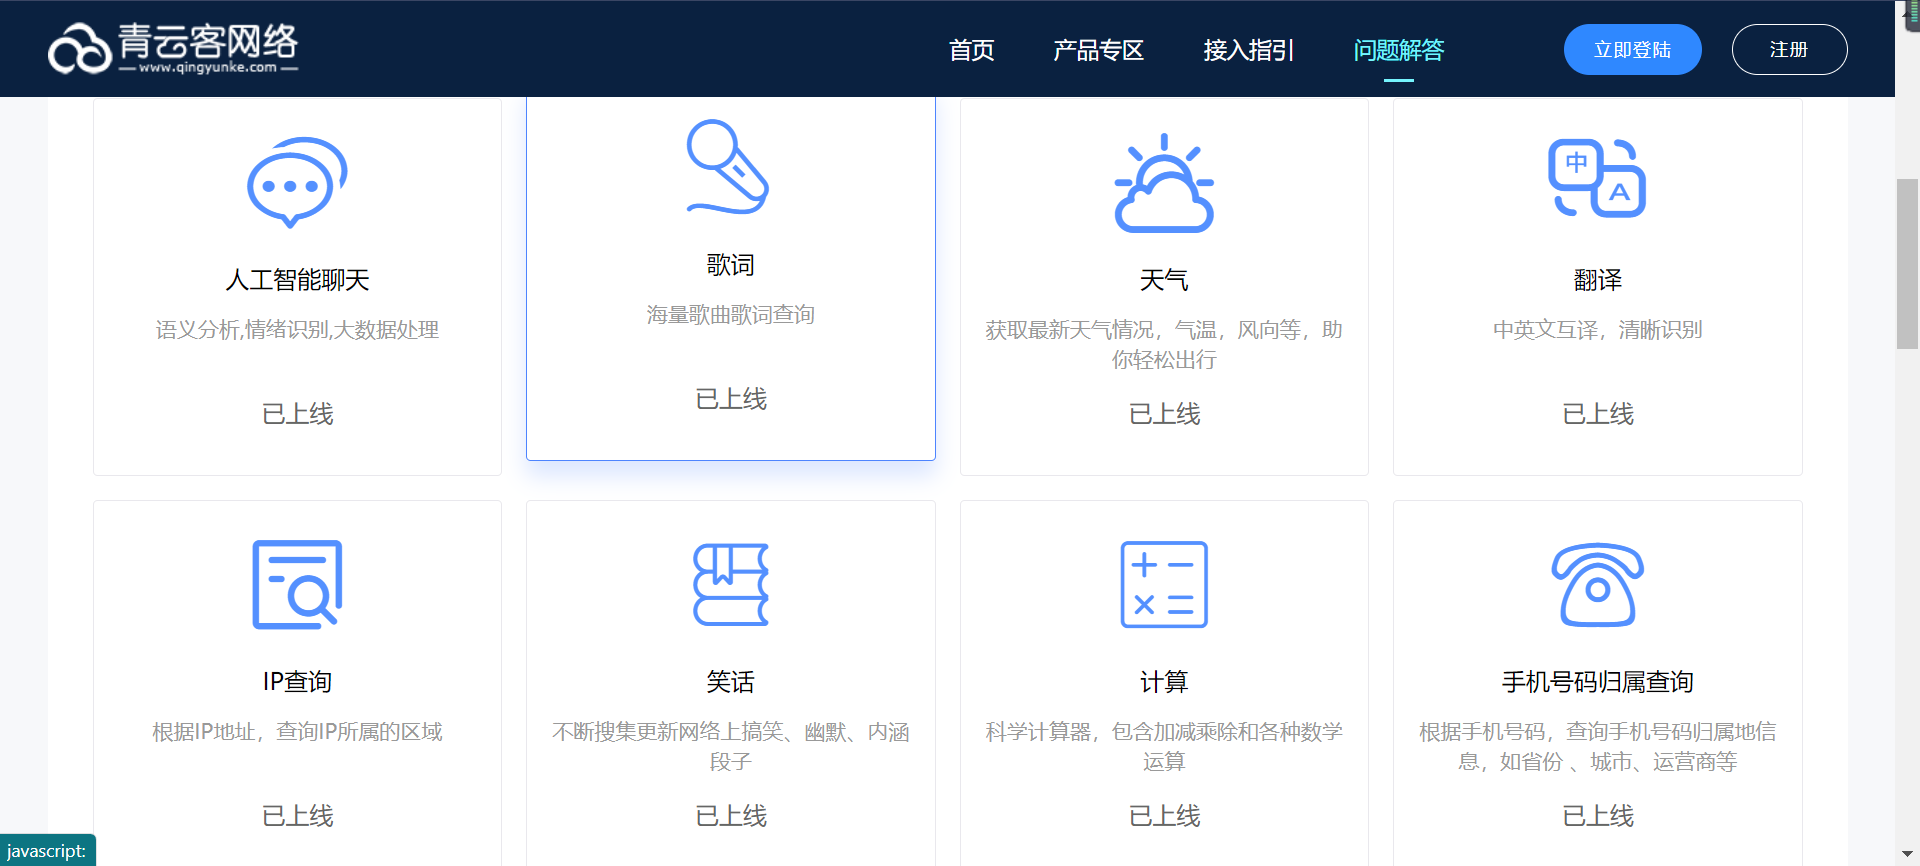Click 已上线 status under 歌词
Viewport: 1920px width, 866px height.
731,399
